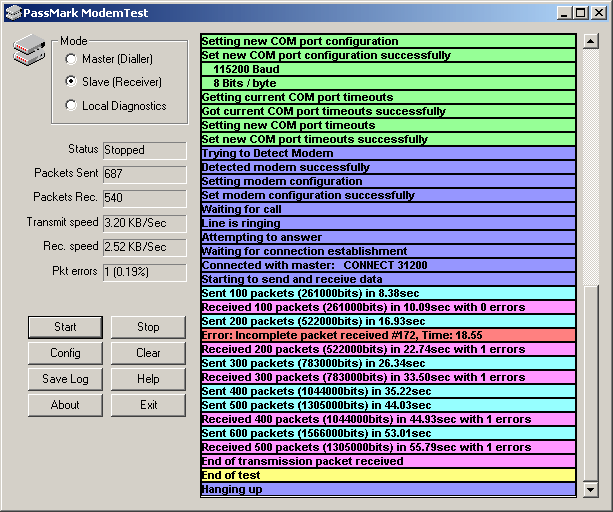This screenshot has height=512, width=613.
Task: Click the Status field showing Stopped
Action: coord(144,150)
